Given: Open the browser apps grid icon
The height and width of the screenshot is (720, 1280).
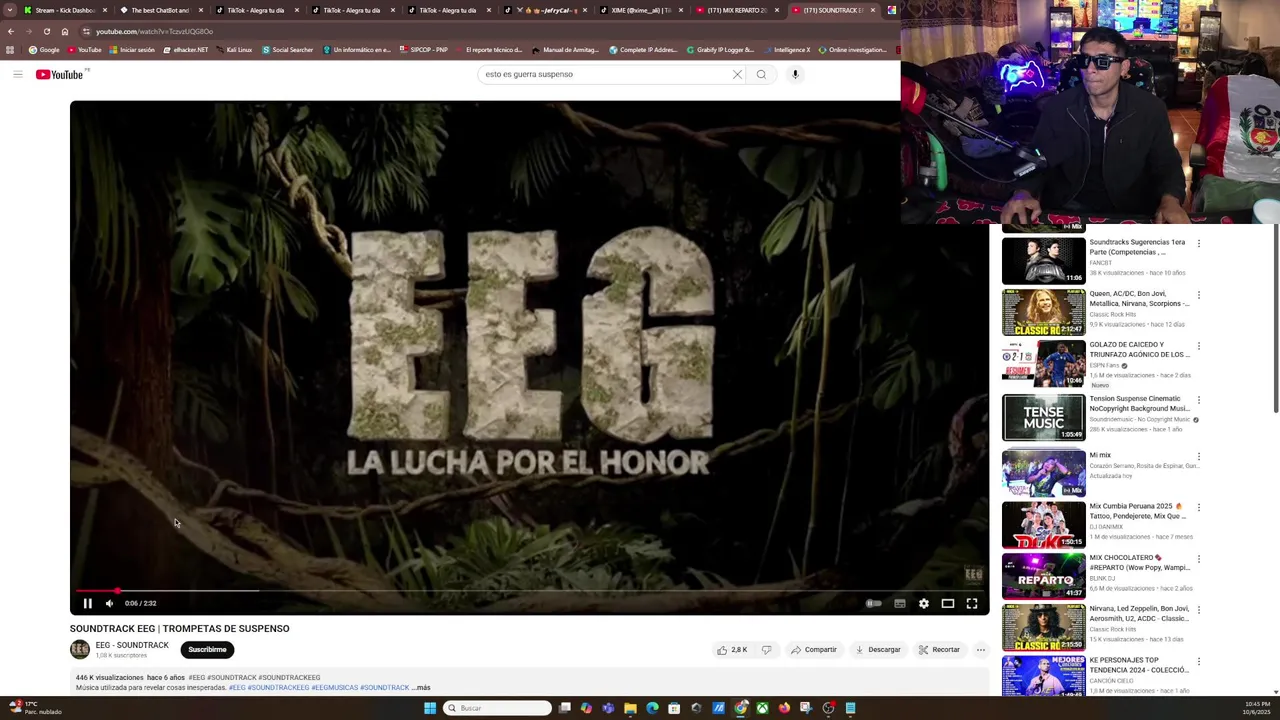Looking at the screenshot, I should click(x=10, y=50).
